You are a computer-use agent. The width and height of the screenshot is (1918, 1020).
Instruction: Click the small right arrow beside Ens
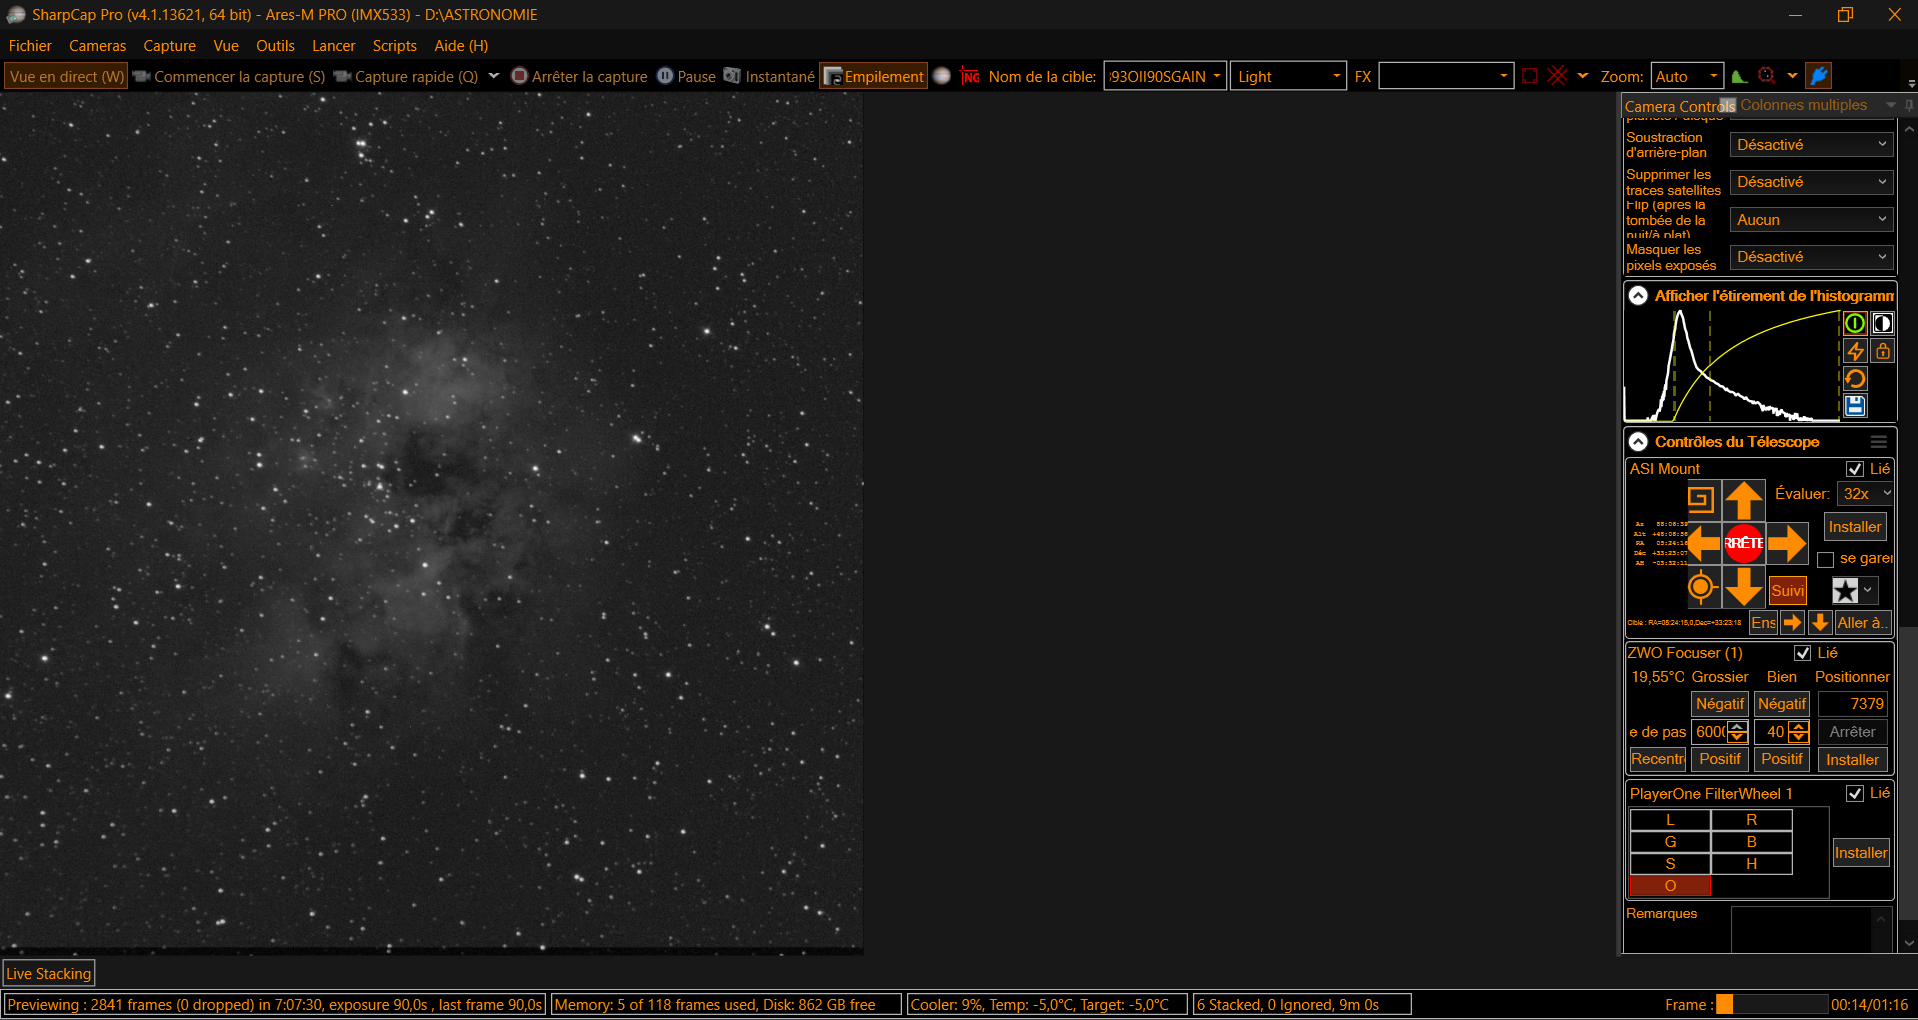coord(1792,623)
